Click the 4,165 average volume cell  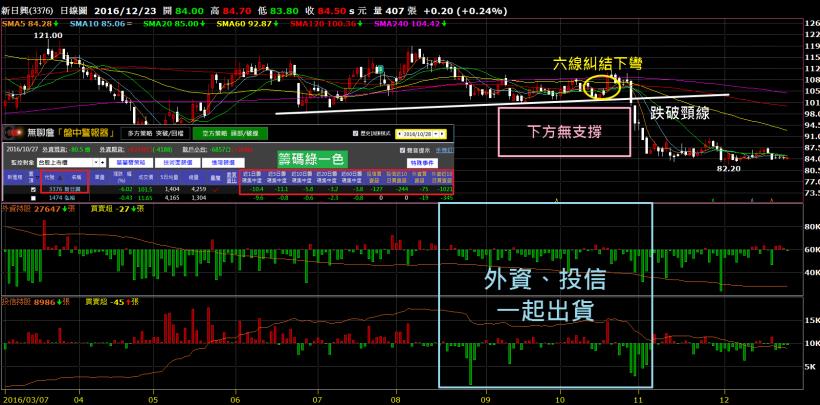172,198
